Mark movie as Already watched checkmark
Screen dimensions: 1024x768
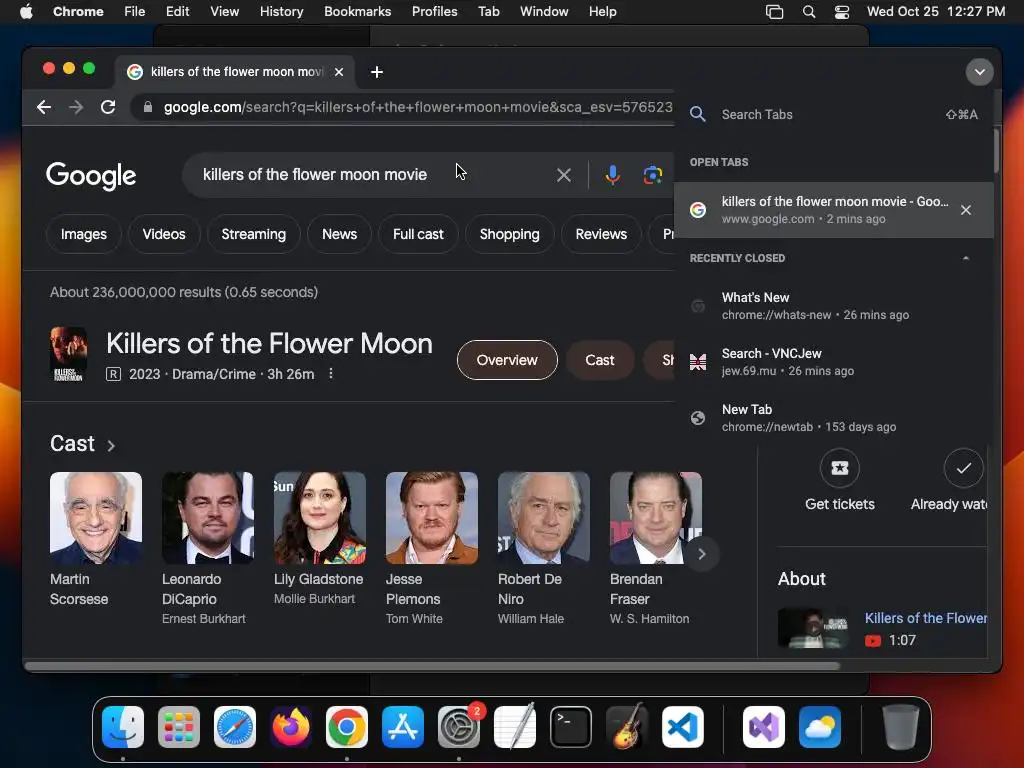tap(963, 468)
